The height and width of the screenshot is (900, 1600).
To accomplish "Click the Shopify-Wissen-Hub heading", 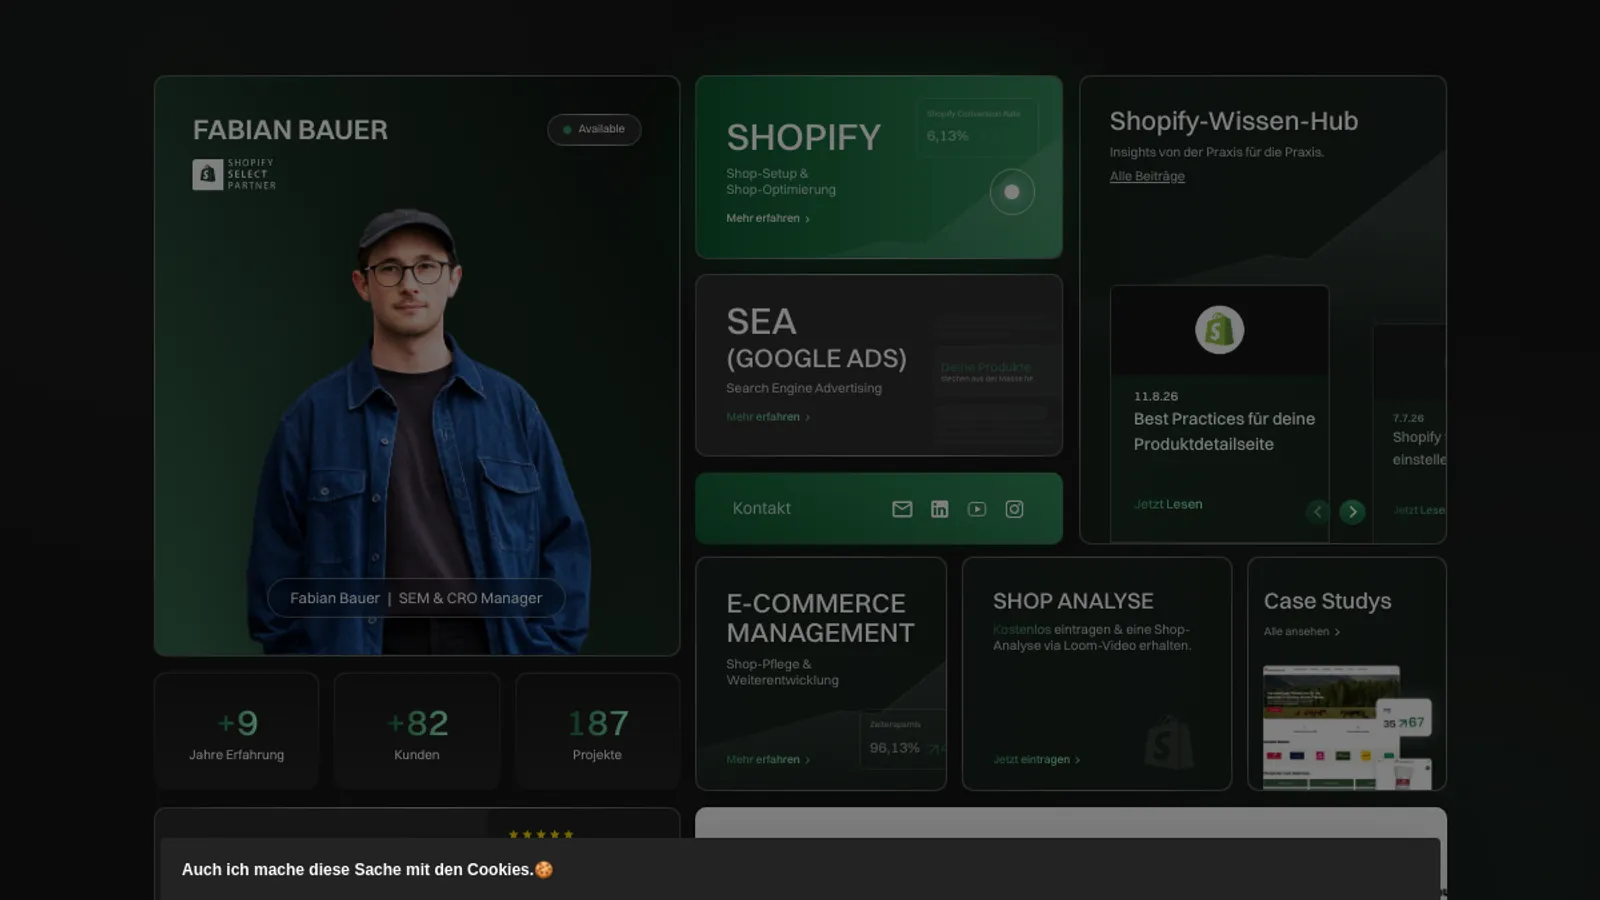I will pyautogui.click(x=1234, y=121).
